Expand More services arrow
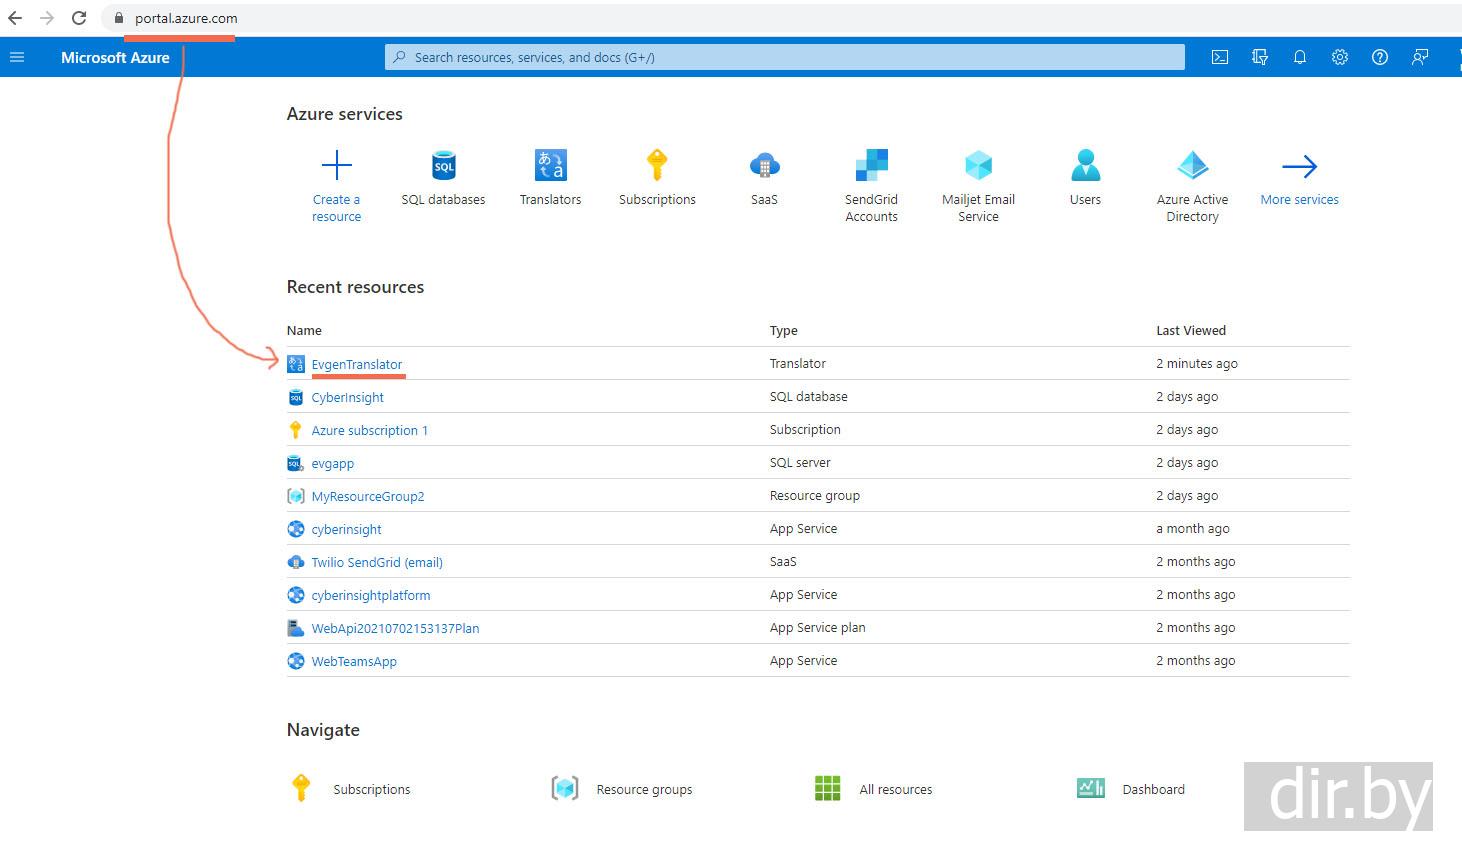This screenshot has width=1462, height=847. coord(1299,167)
